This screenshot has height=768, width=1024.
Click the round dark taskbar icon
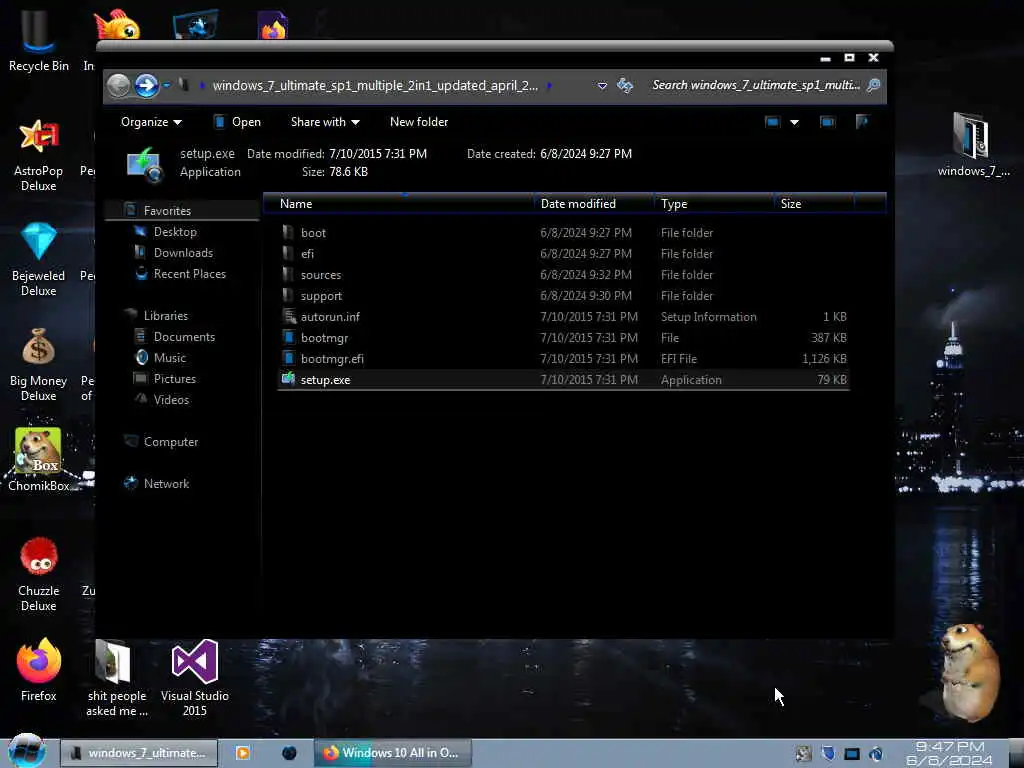[289, 753]
